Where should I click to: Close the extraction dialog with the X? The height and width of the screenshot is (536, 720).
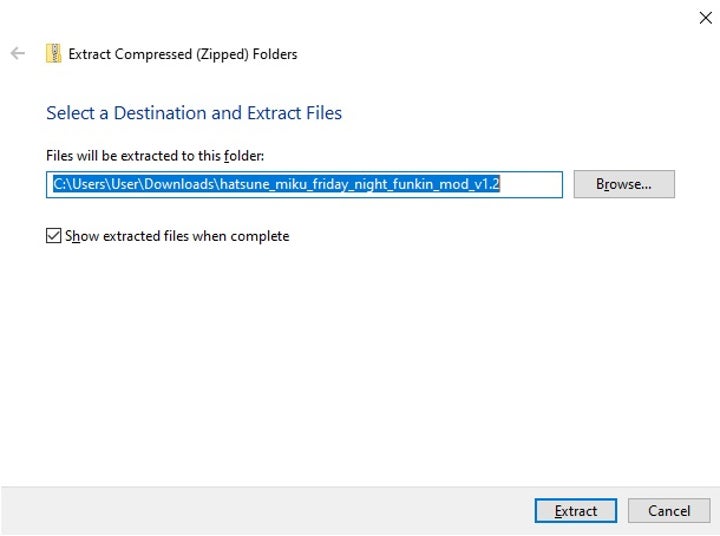(704, 17)
